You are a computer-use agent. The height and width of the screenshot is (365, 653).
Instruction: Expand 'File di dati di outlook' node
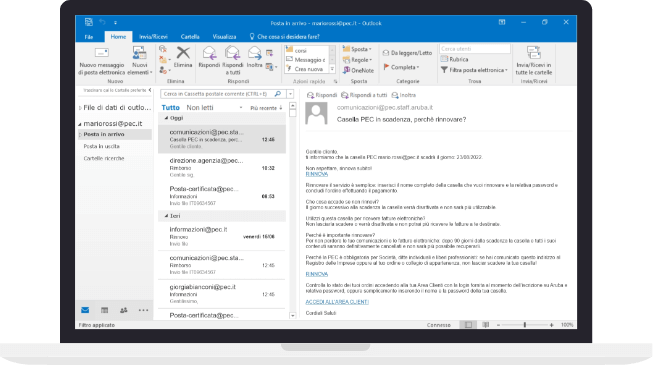tap(80, 108)
